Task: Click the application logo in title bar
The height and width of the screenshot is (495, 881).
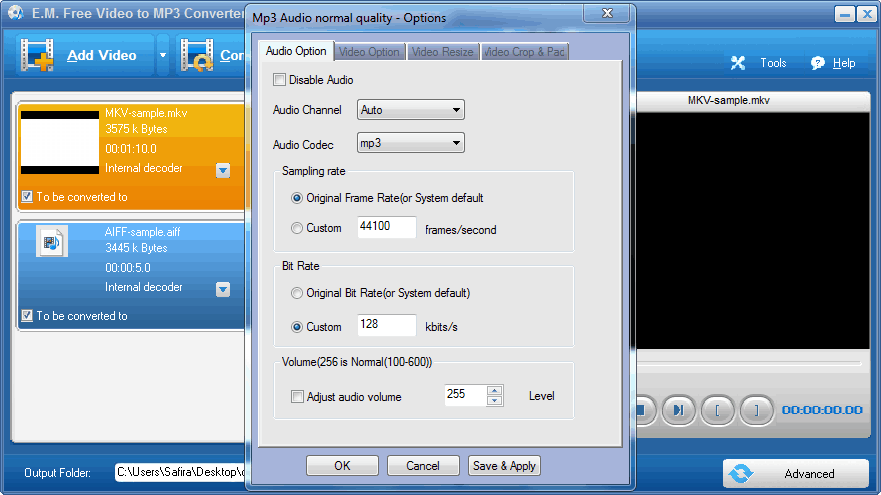Action: point(16,12)
